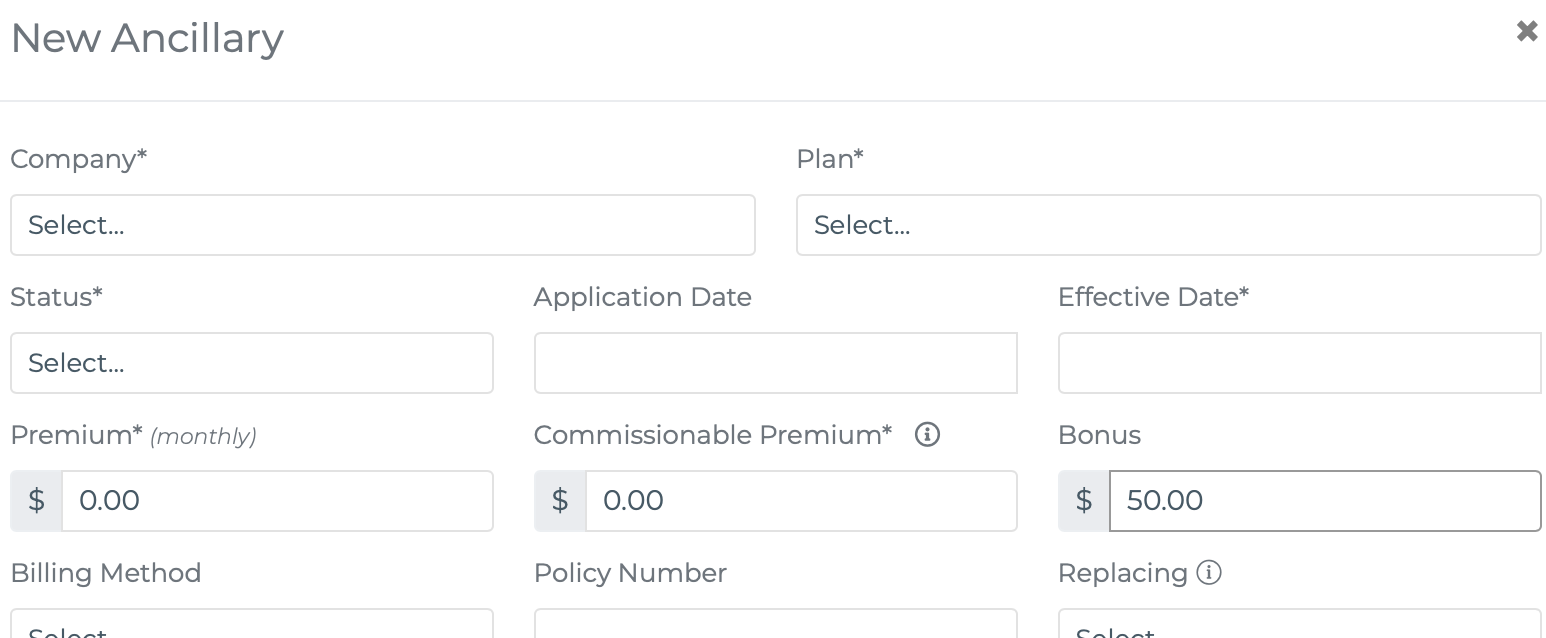Focus the Effective Date field
Image resolution: width=1546 pixels, height=638 pixels.
pos(1300,363)
